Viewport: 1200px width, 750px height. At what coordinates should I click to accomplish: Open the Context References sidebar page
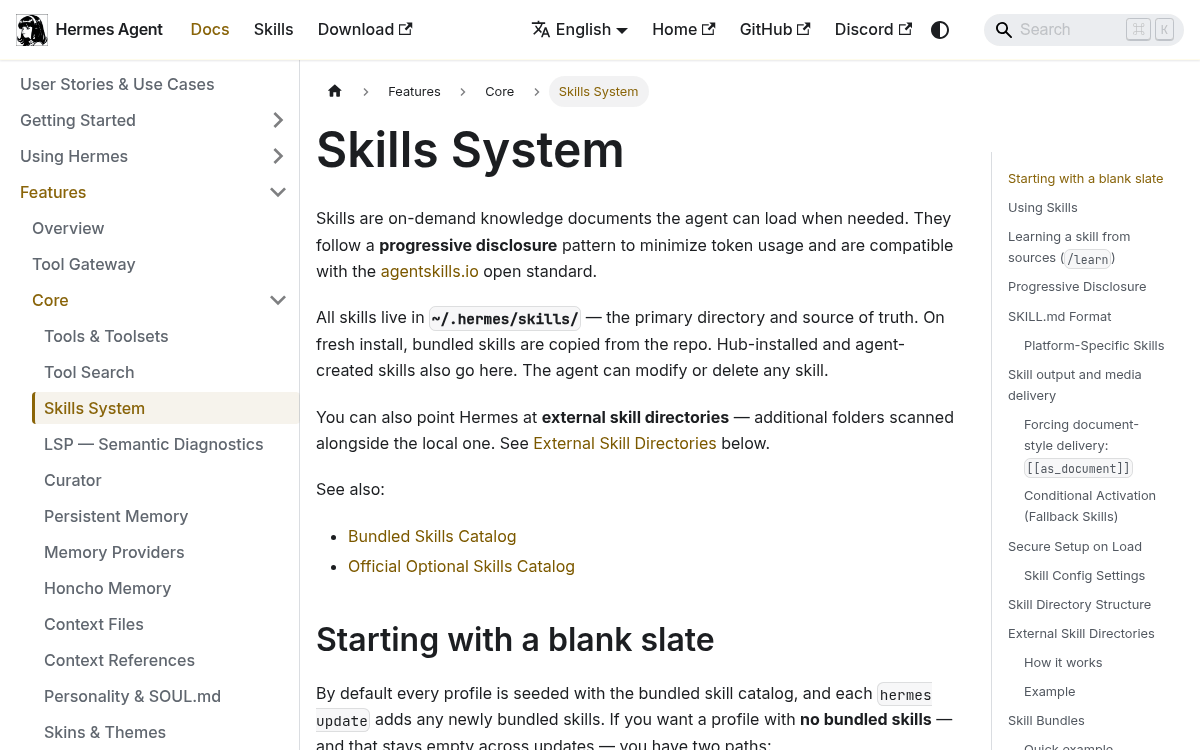tap(119, 660)
